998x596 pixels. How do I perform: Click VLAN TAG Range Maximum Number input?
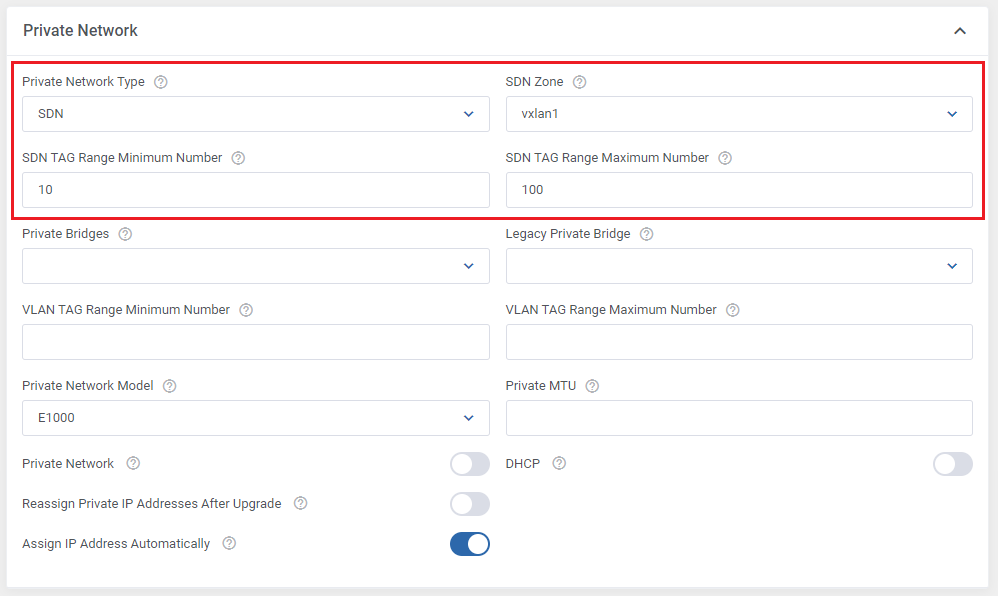click(739, 342)
